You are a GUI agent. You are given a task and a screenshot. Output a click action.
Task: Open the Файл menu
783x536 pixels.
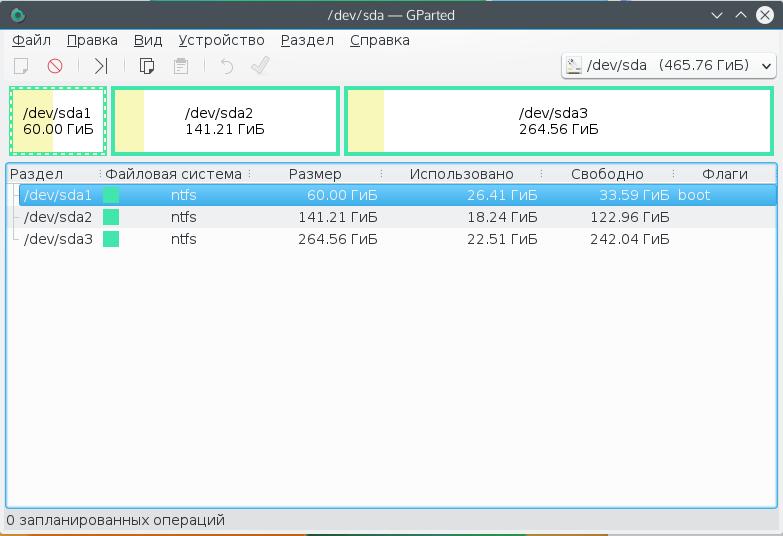pyautogui.click(x=32, y=40)
